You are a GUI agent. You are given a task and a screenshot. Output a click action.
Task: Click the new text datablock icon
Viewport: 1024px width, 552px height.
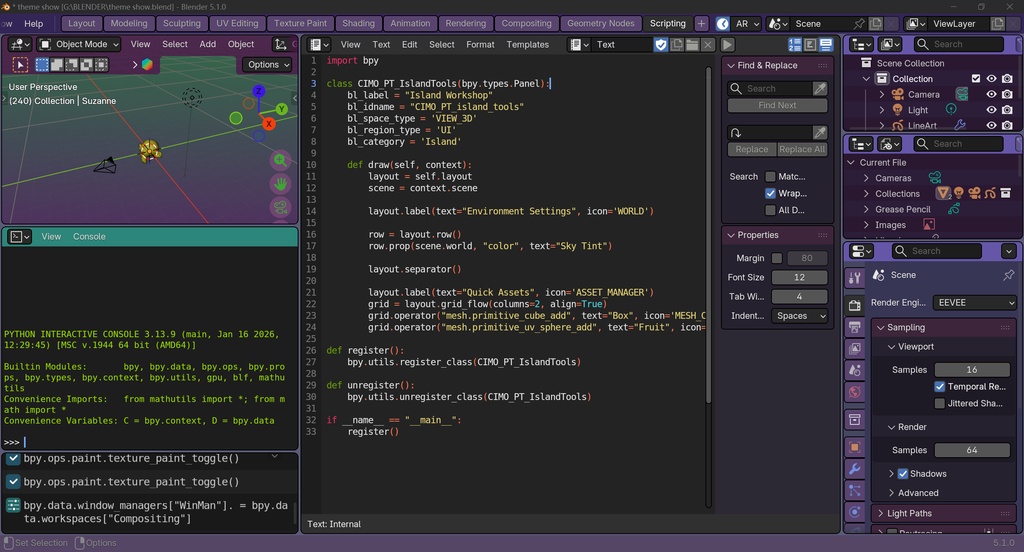(x=677, y=44)
